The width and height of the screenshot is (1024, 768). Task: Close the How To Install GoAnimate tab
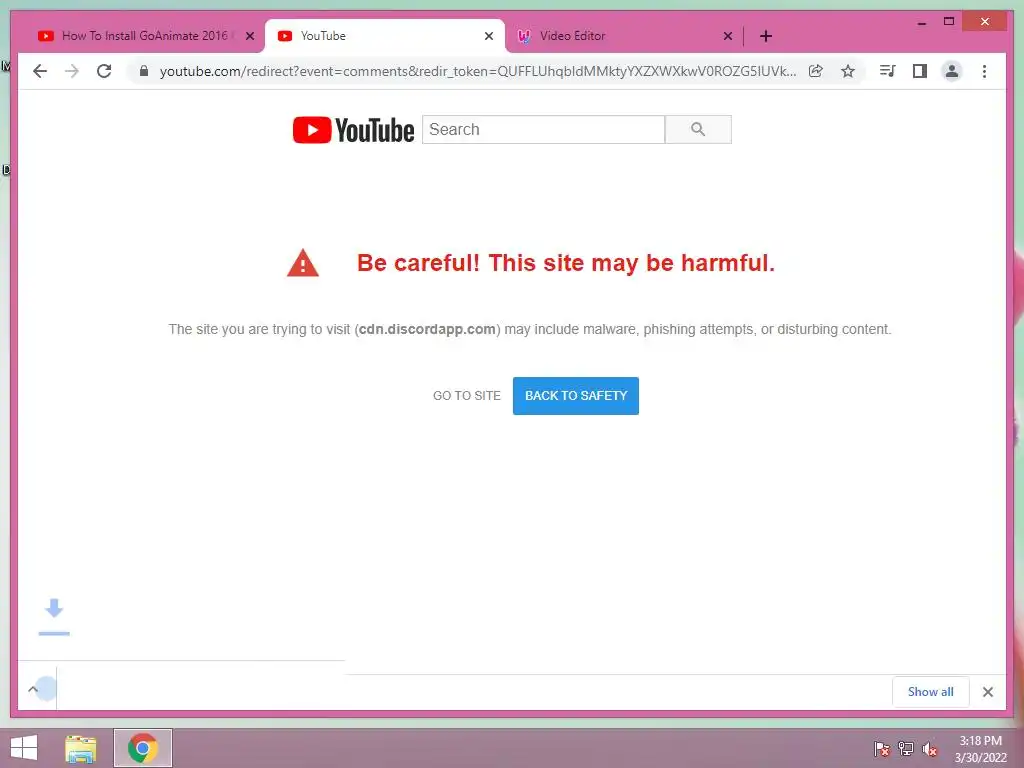(249, 36)
